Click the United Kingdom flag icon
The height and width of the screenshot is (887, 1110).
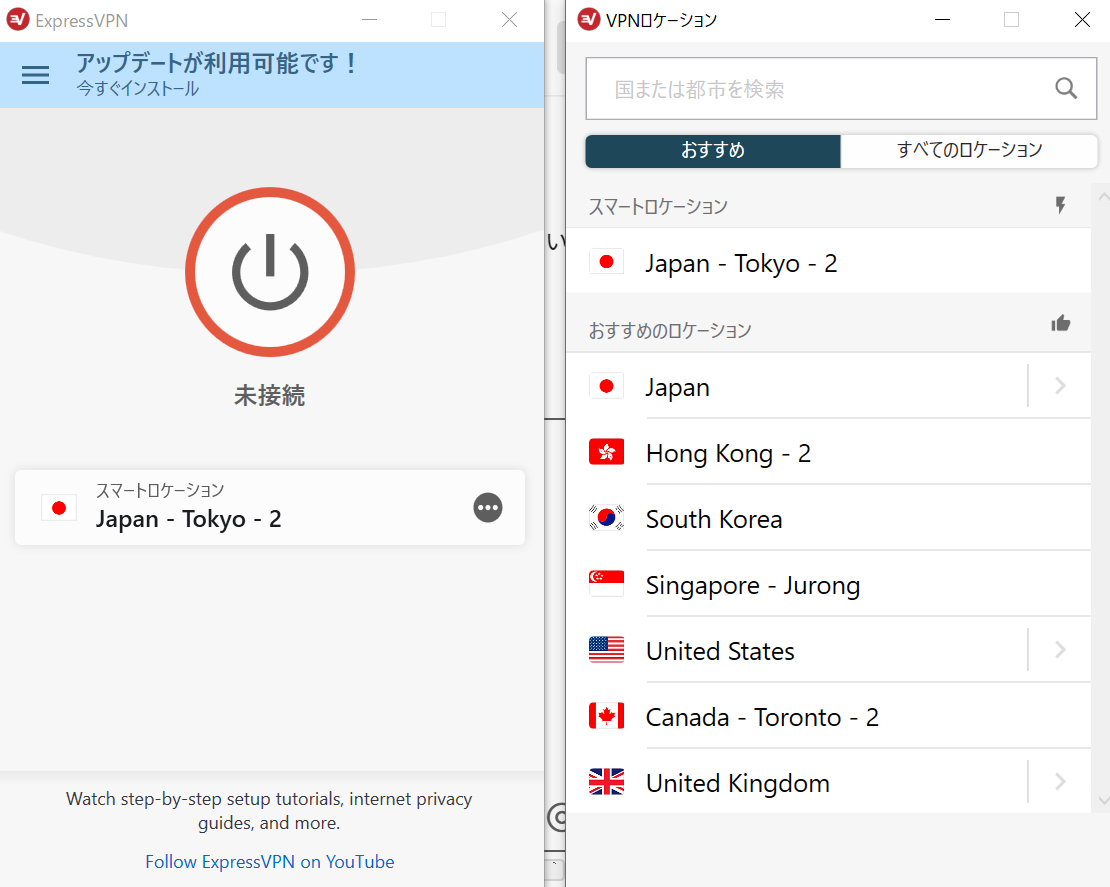coord(607,782)
